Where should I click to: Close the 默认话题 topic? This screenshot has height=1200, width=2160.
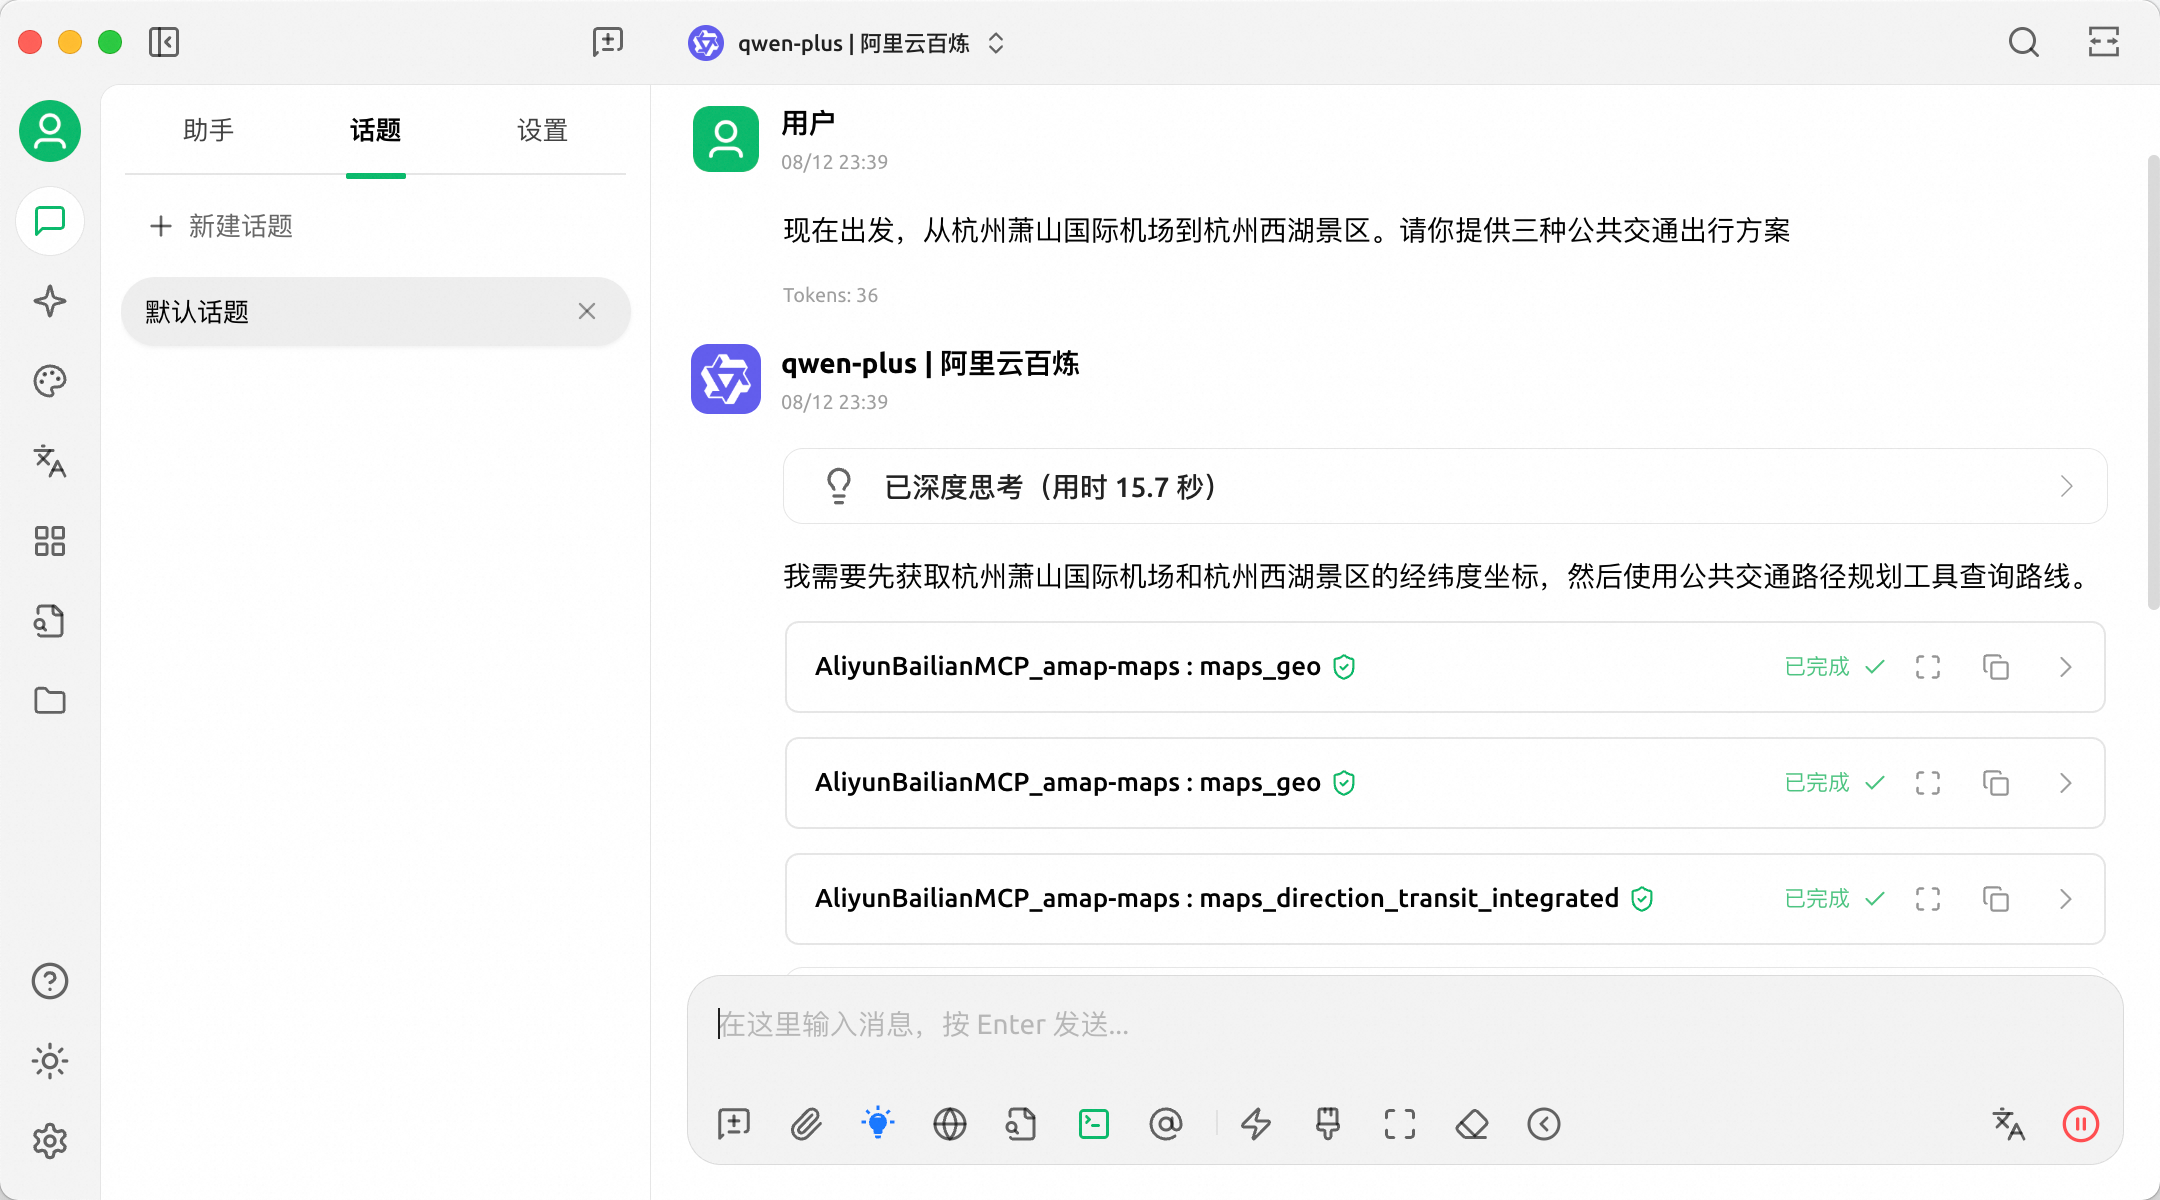coord(587,312)
